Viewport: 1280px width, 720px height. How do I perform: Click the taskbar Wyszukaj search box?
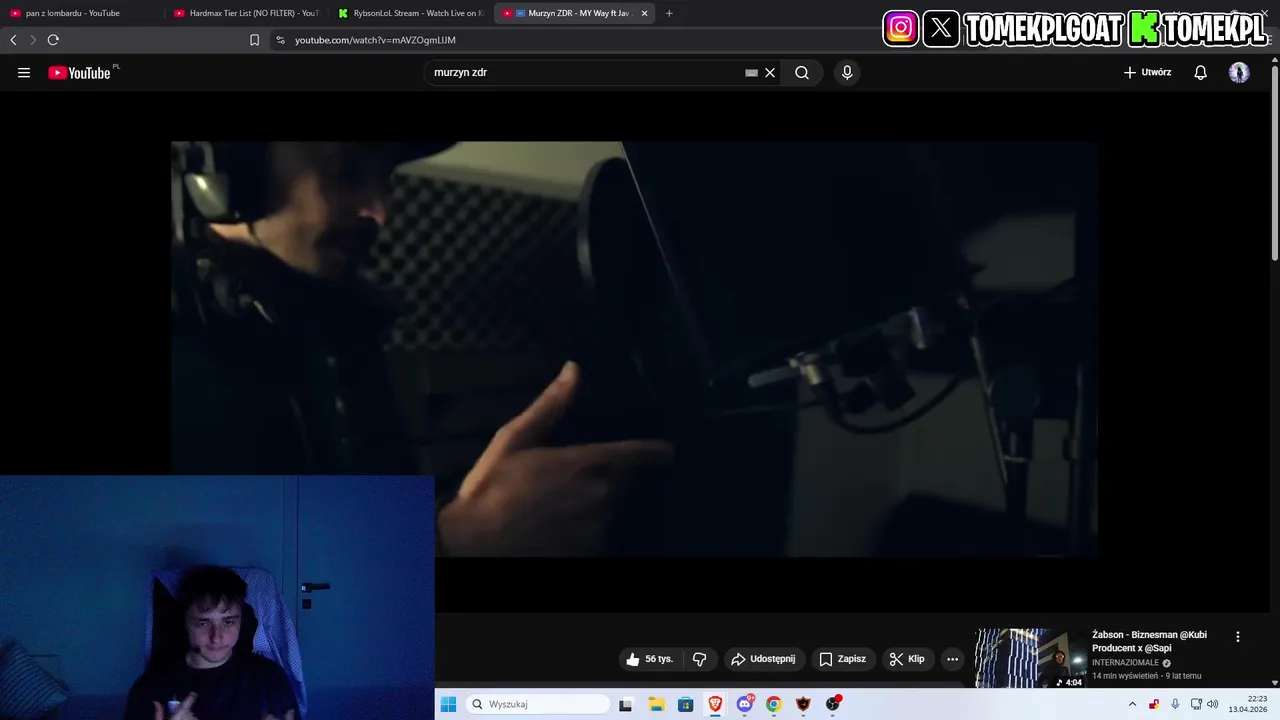point(538,704)
